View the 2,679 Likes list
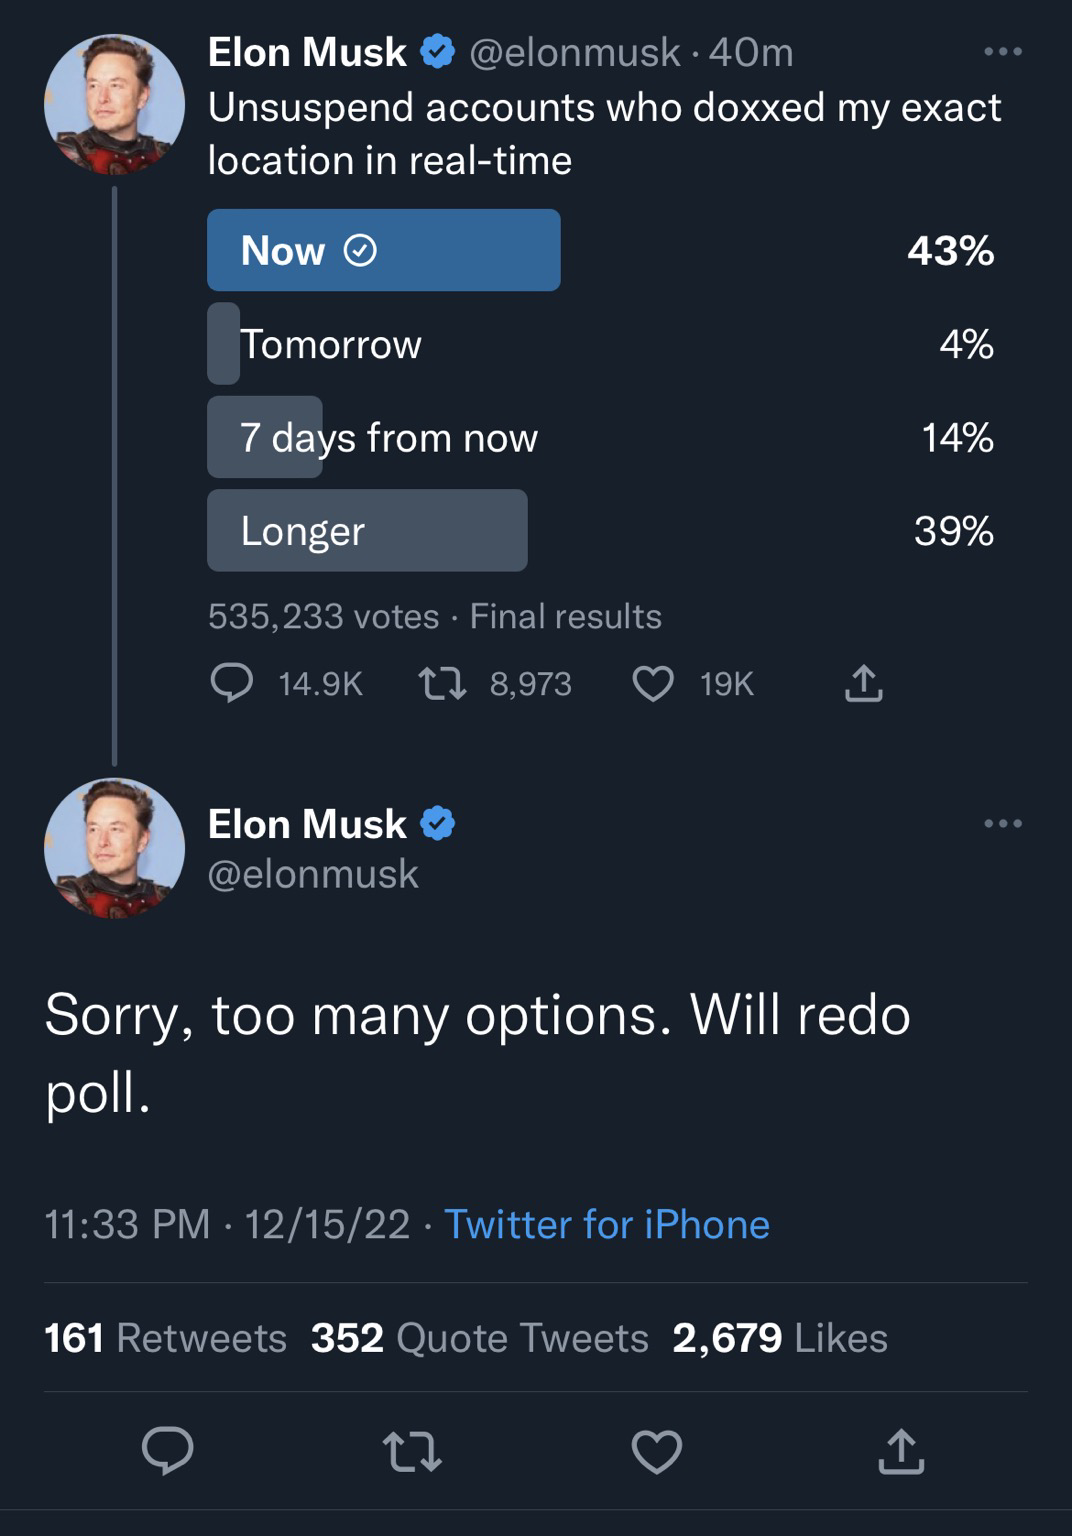The image size is (1072, 1536). click(x=780, y=1338)
